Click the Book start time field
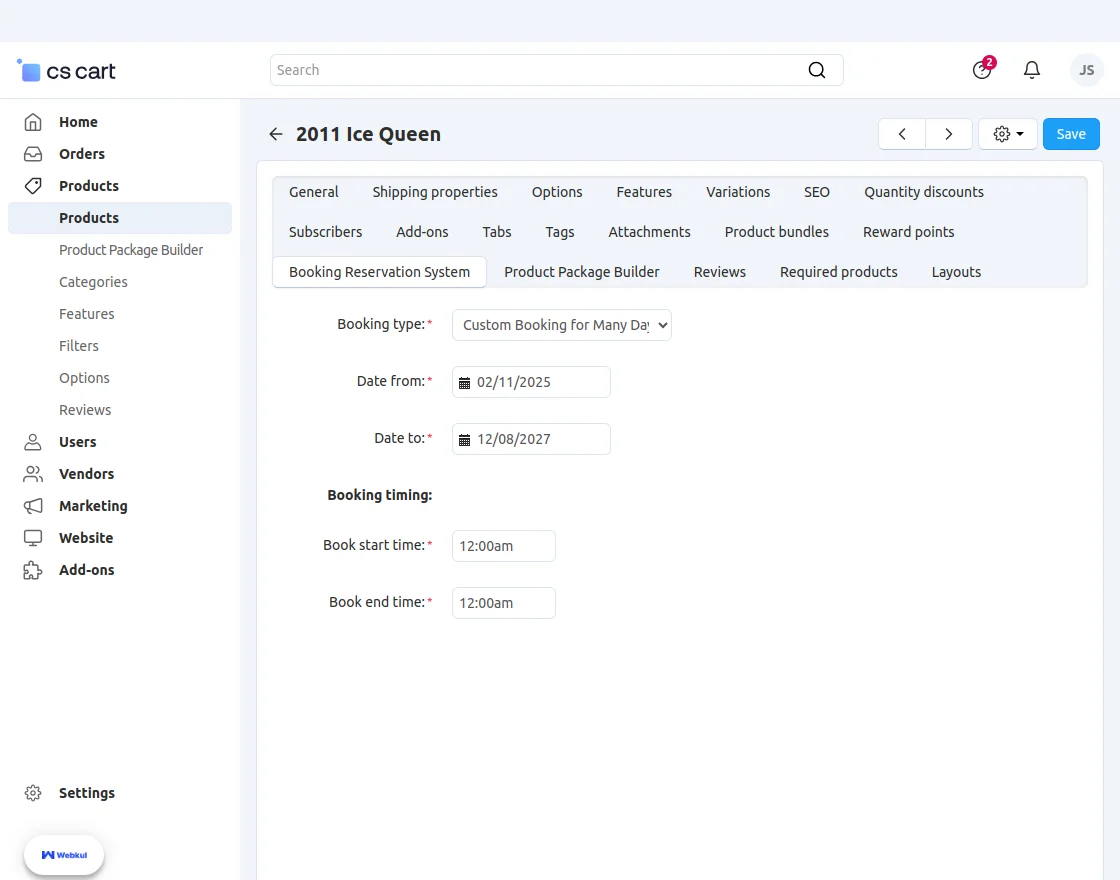Screen dimensions: 1120x880 503,546
